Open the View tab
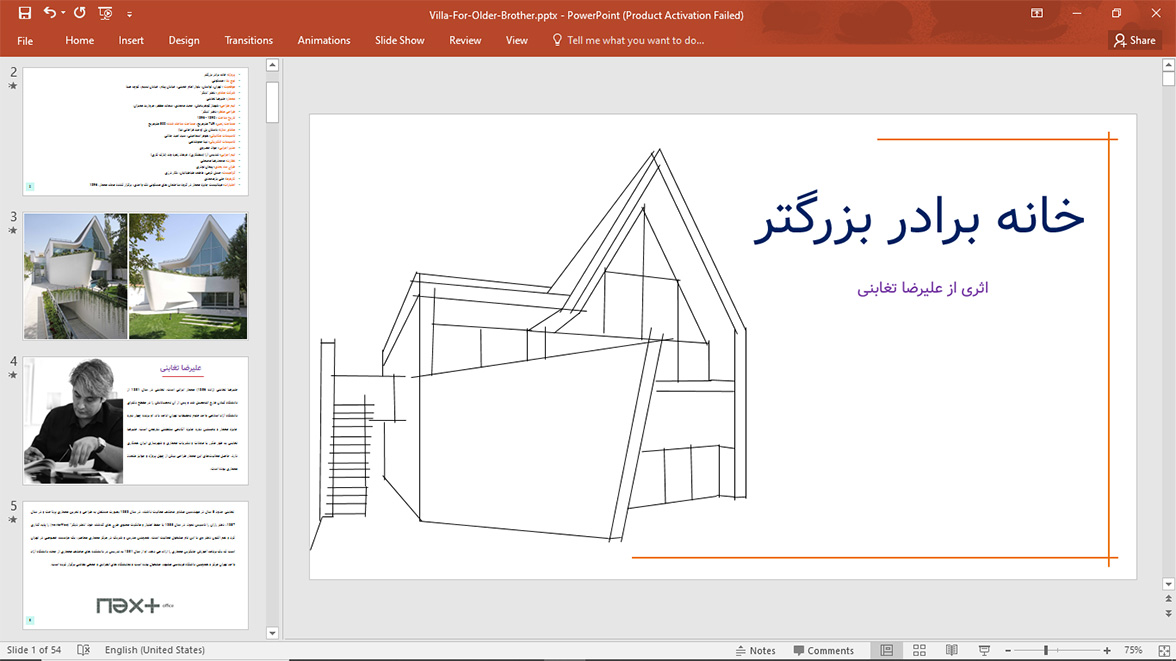The height and width of the screenshot is (661, 1176). coord(516,41)
